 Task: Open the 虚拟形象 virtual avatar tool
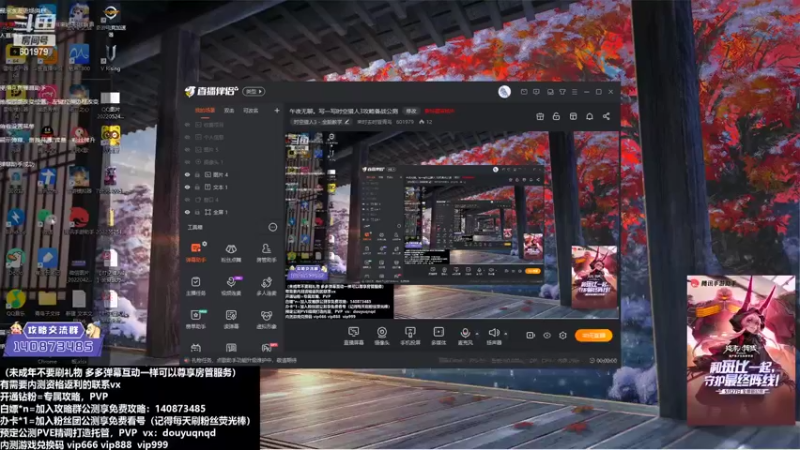tap(266, 319)
